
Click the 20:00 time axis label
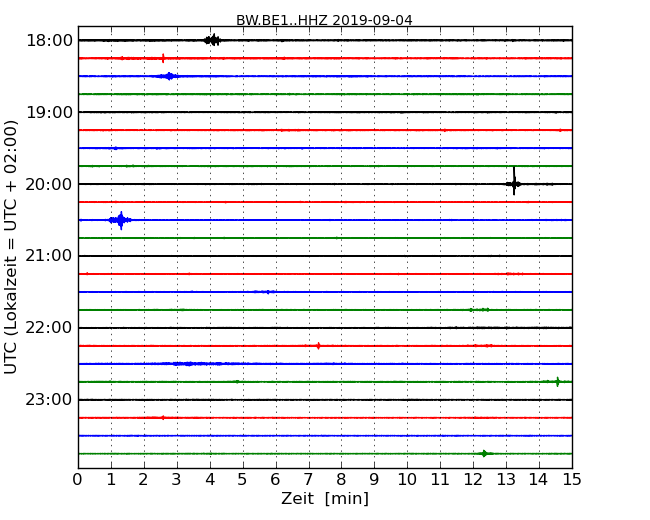click(49, 184)
